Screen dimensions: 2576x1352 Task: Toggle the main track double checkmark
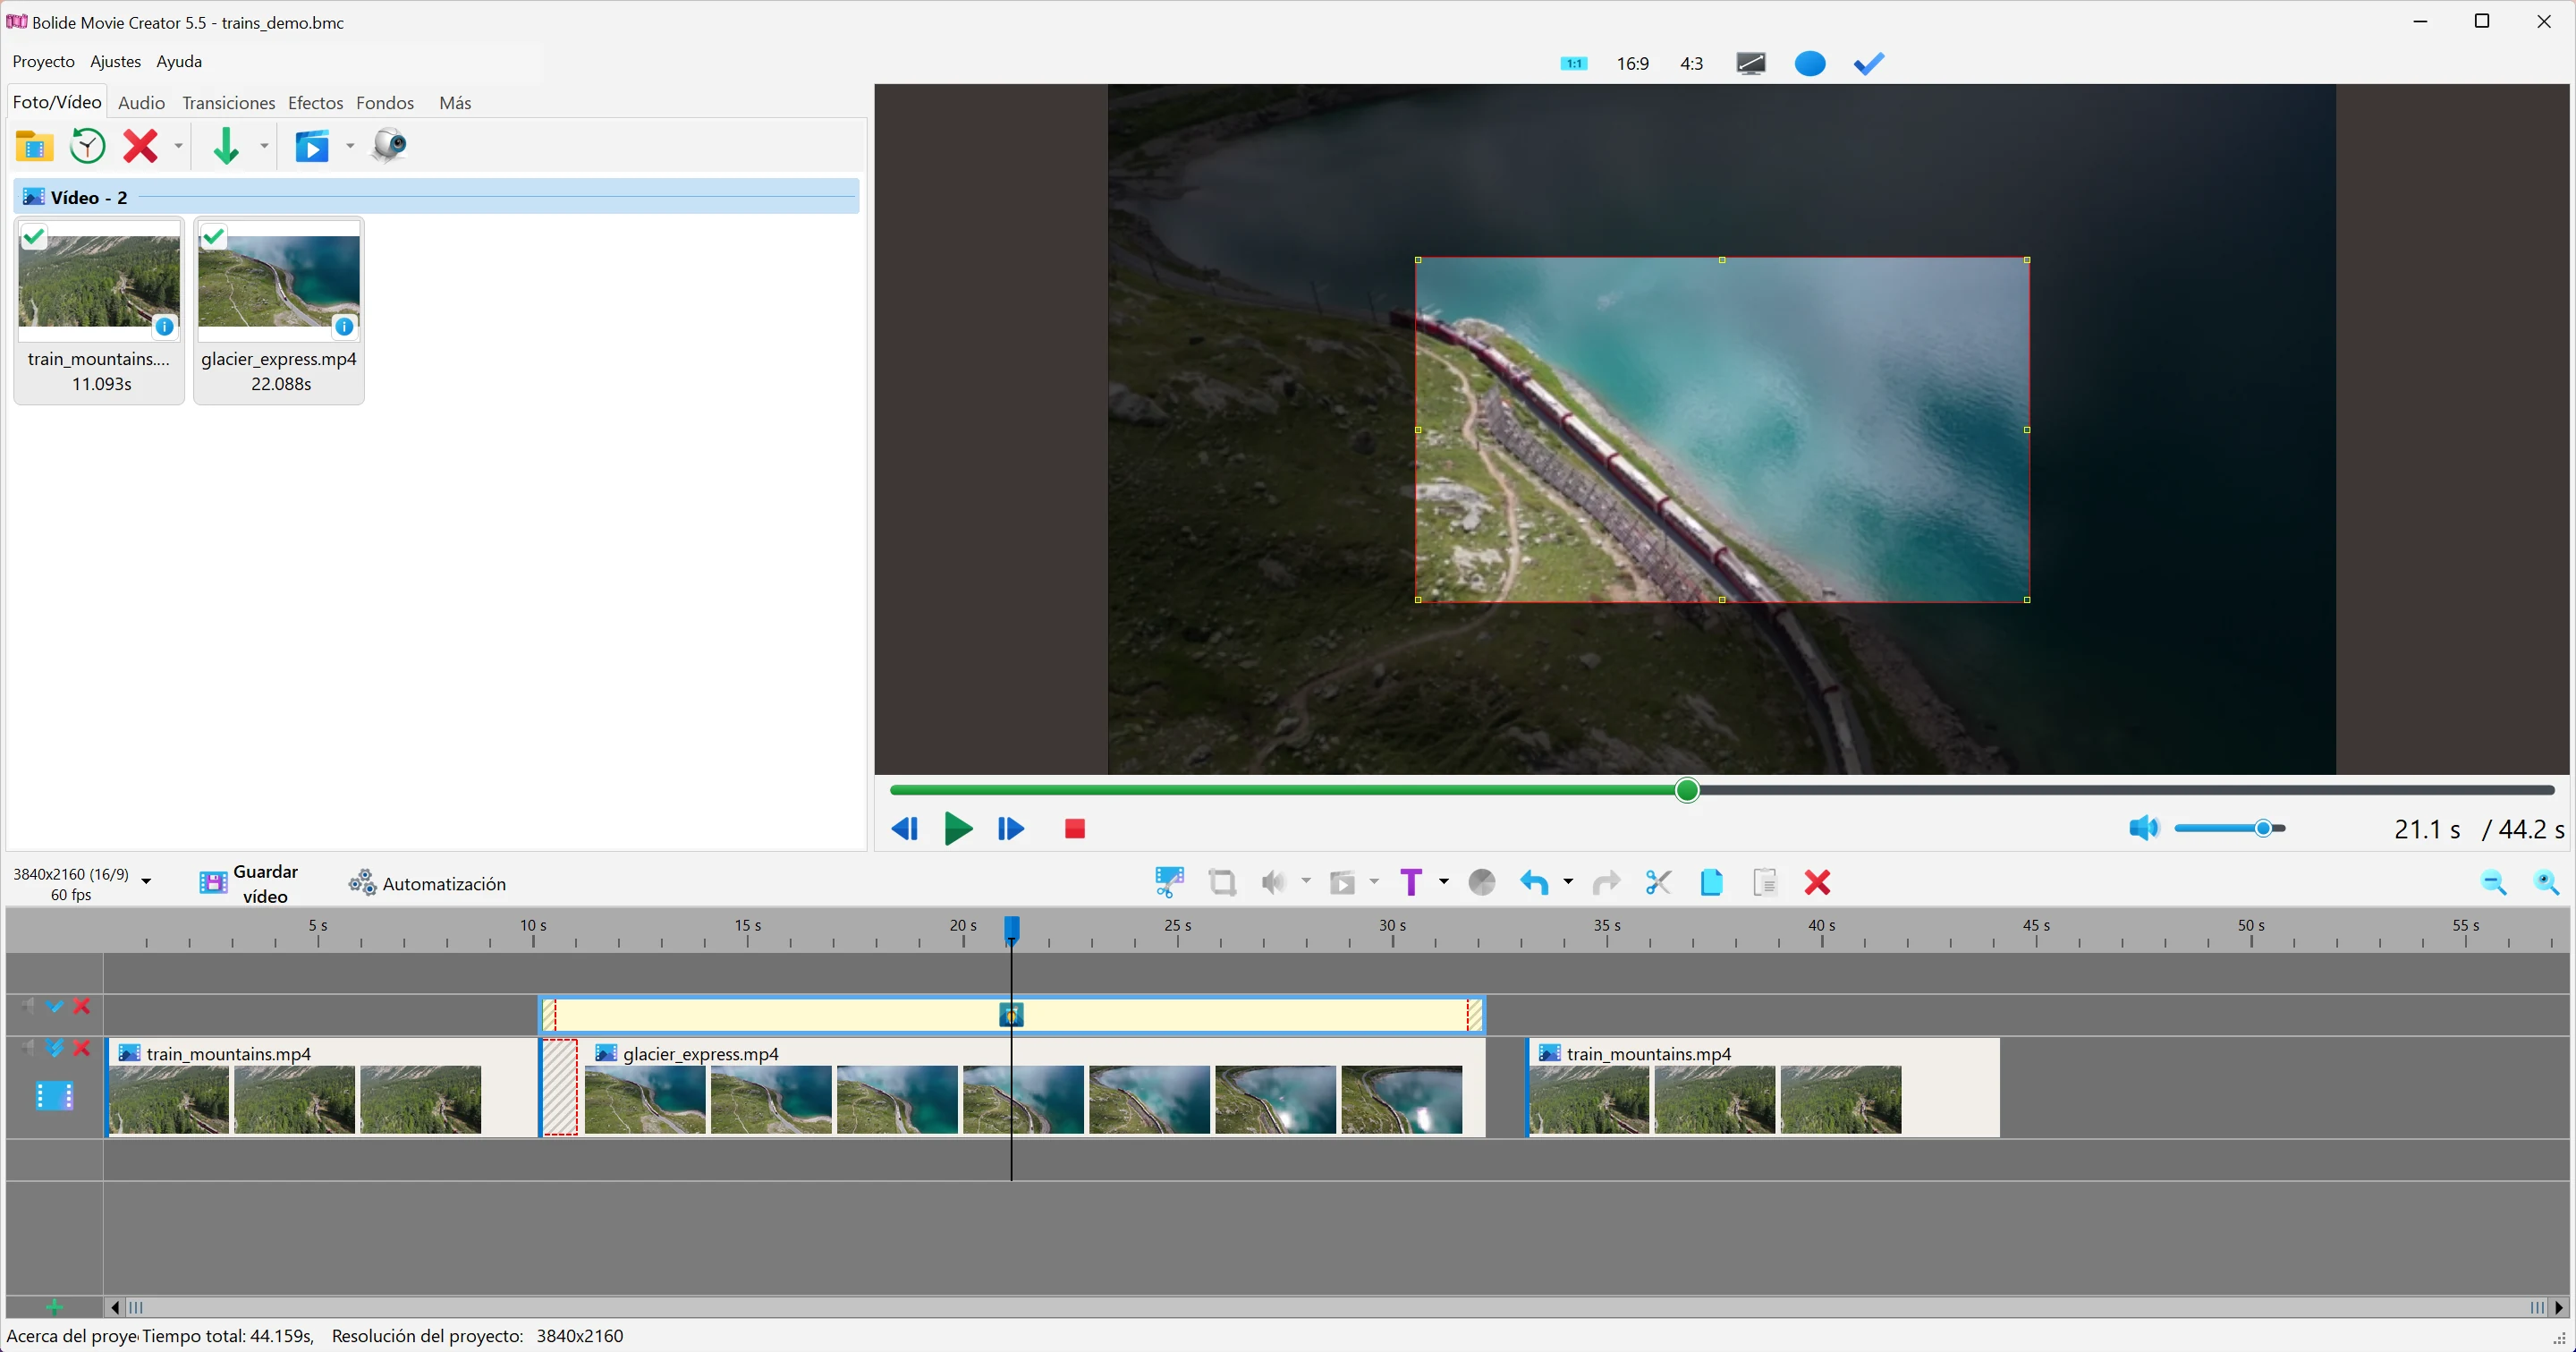pyautogui.click(x=55, y=1048)
